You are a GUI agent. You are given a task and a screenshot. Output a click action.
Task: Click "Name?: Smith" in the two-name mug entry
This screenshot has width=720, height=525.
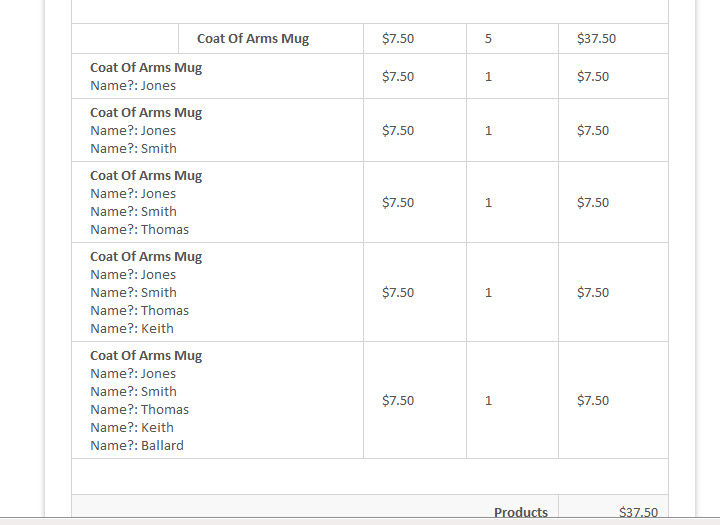133,149
